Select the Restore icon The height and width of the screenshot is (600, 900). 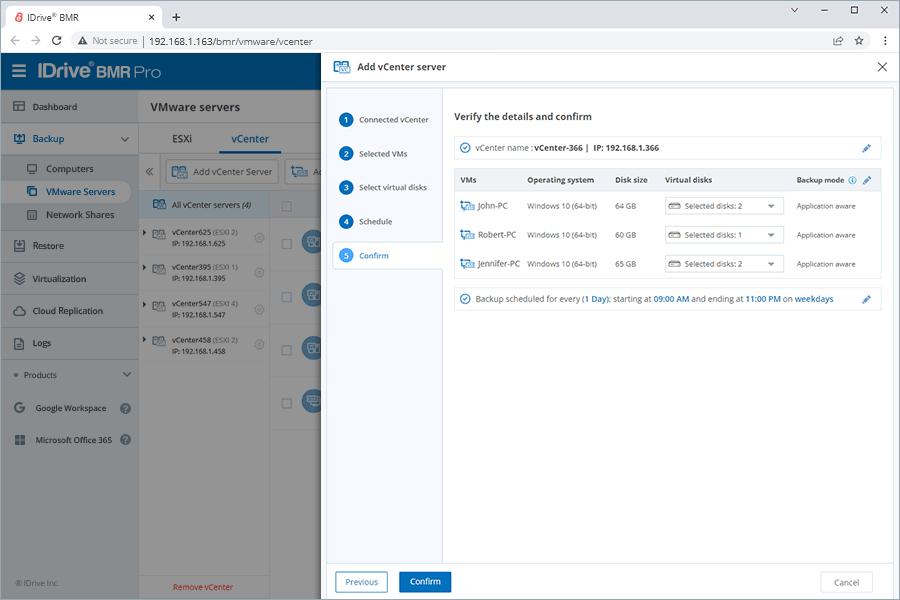[20, 246]
